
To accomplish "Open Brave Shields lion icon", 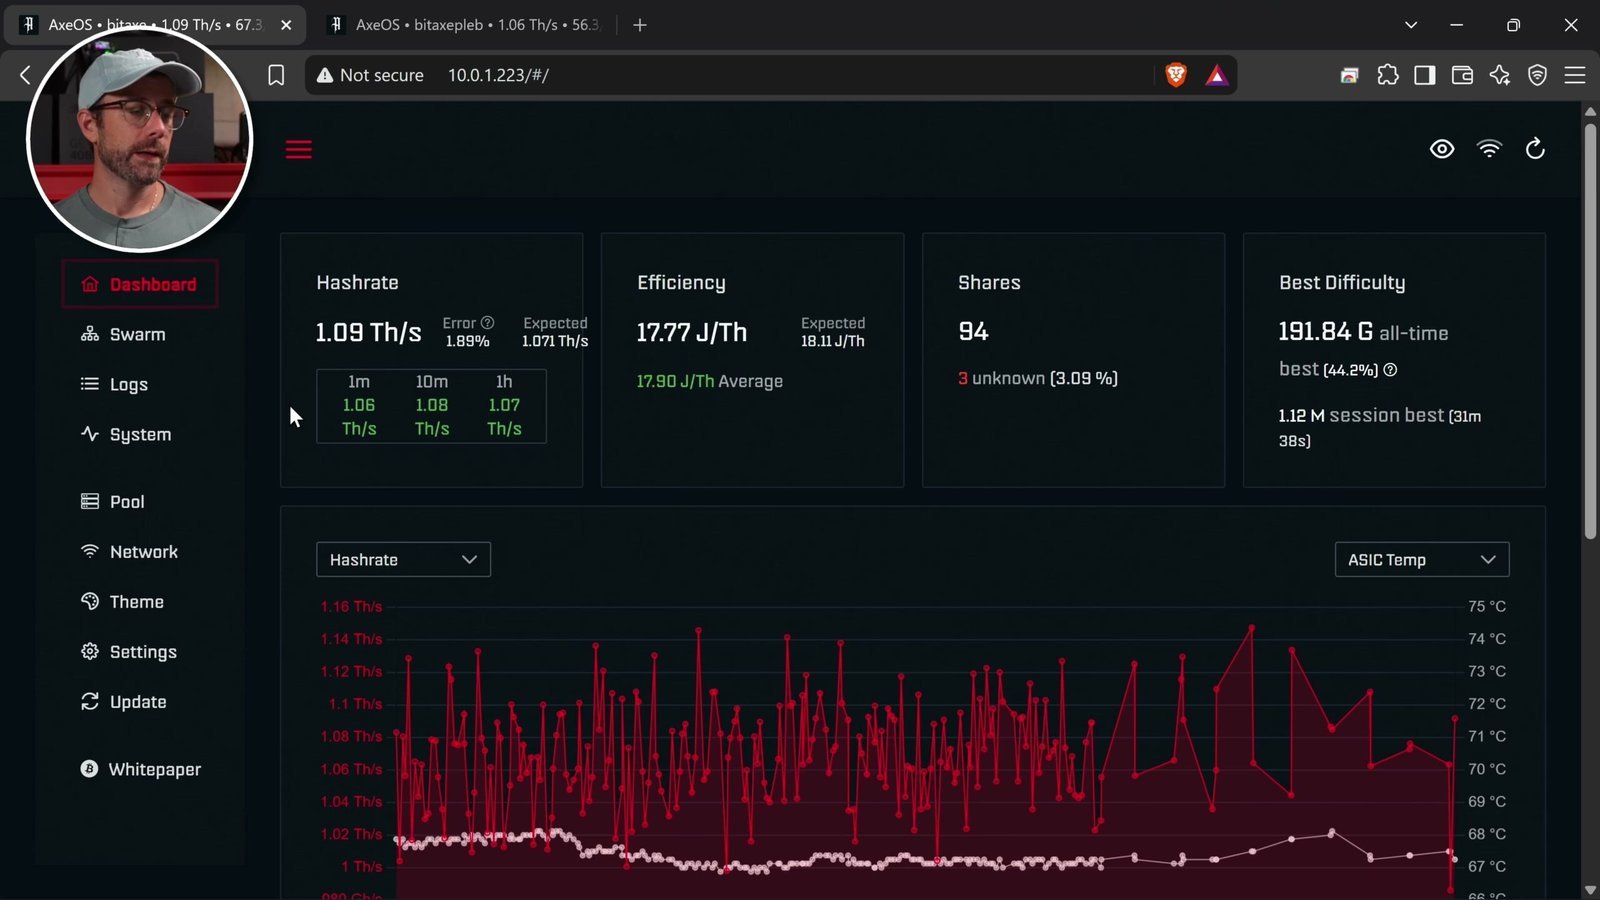I will pyautogui.click(x=1176, y=75).
